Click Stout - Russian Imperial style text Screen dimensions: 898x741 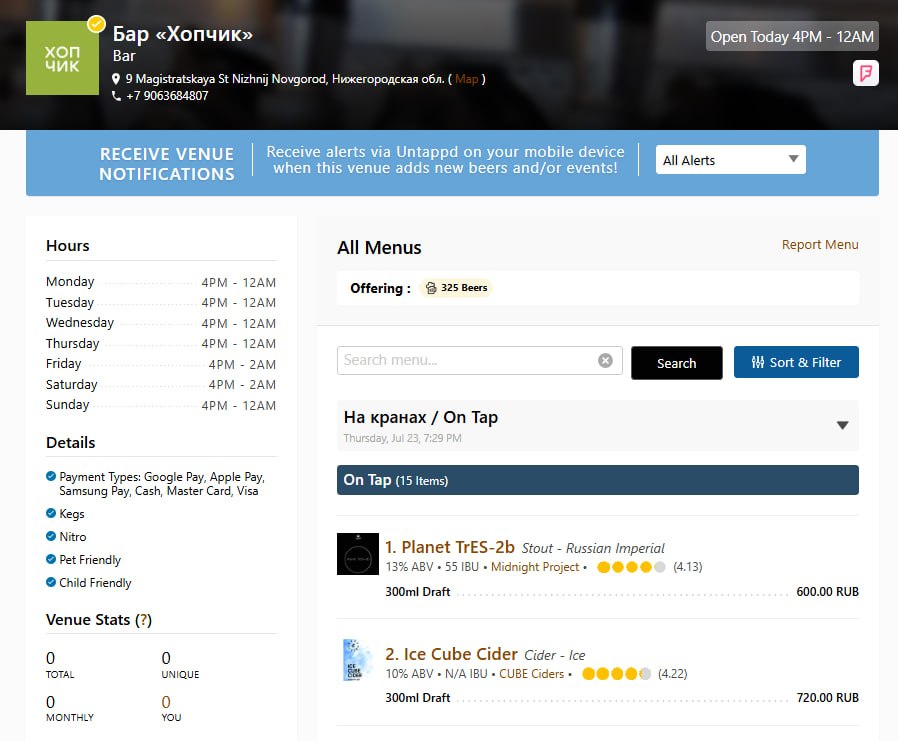point(593,548)
